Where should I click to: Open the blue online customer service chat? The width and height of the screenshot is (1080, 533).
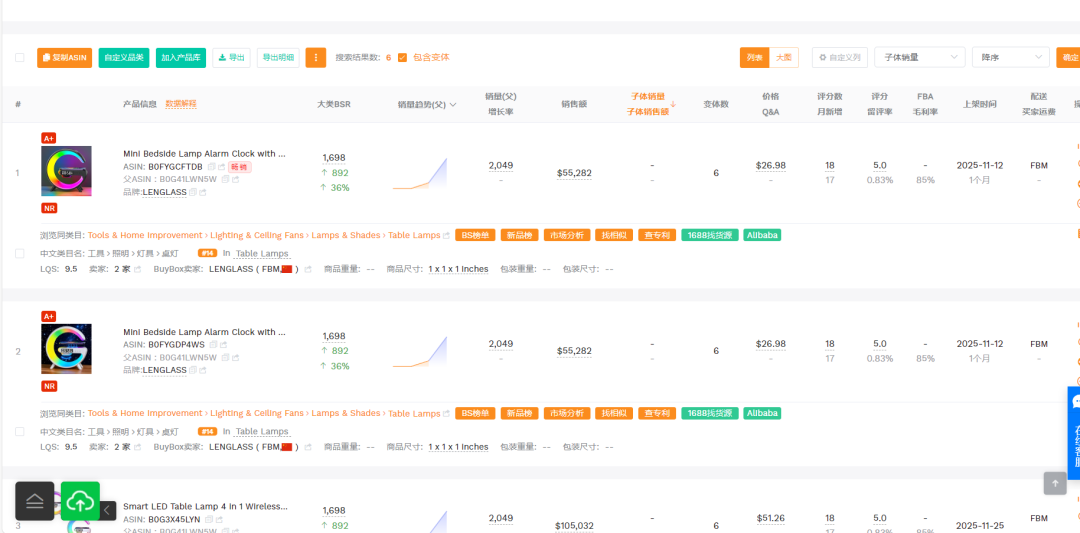pyautogui.click(x=1074, y=432)
